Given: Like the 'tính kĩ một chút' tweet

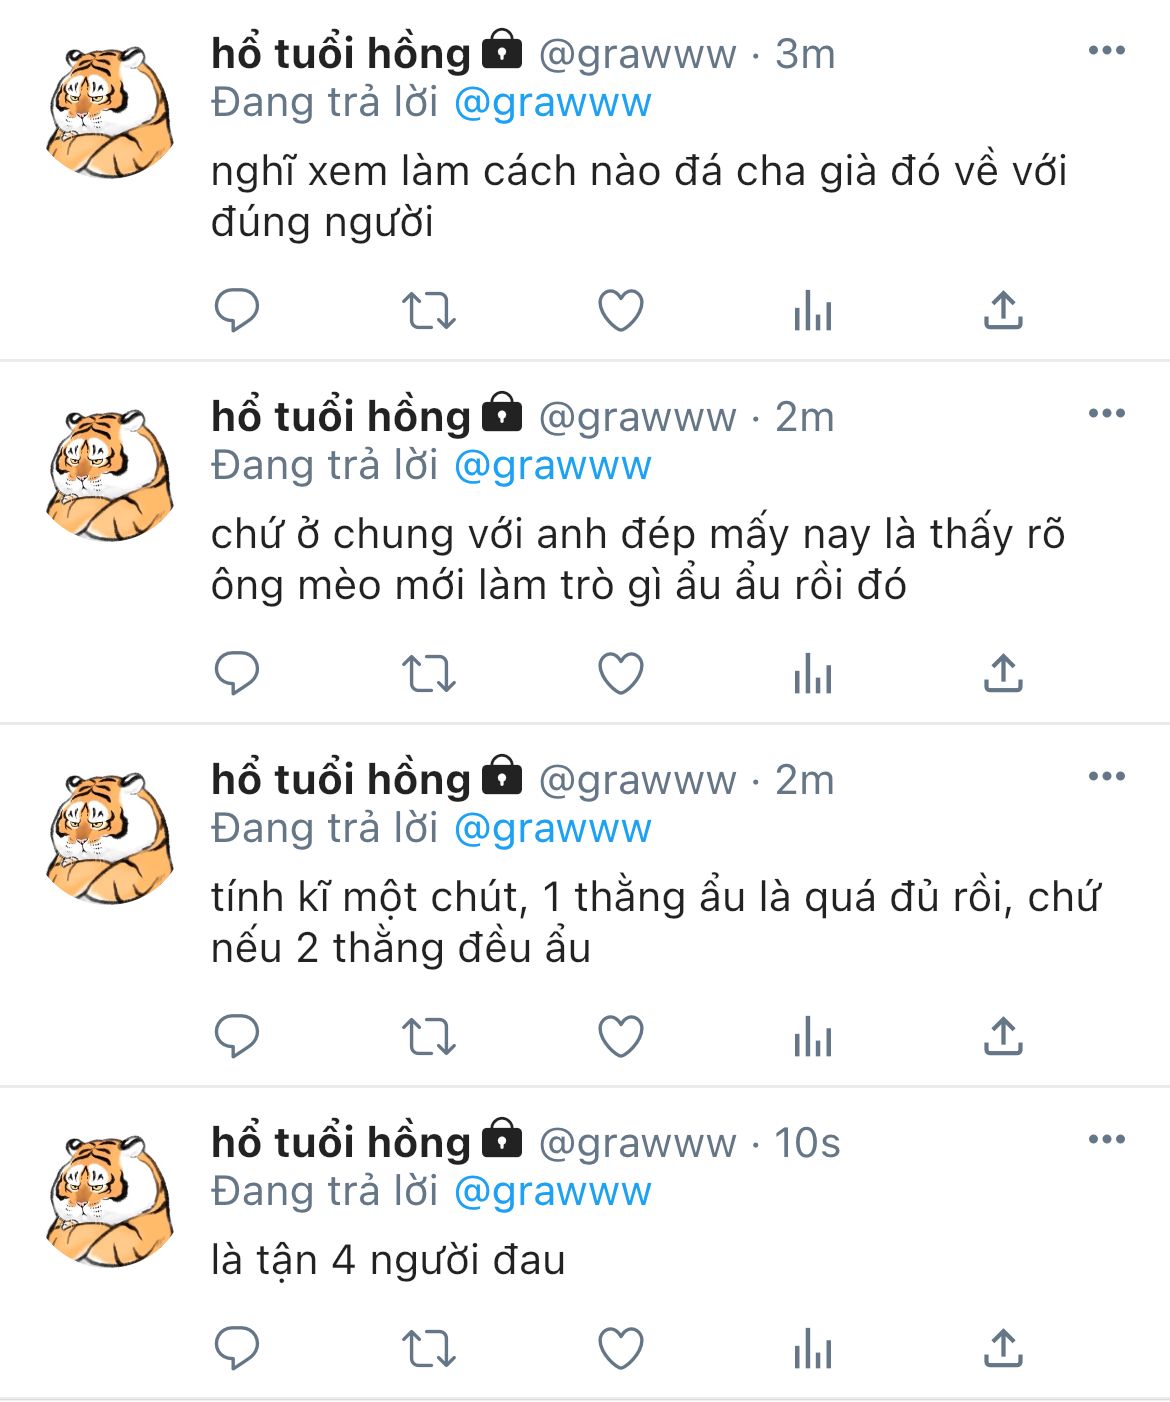Looking at the screenshot, I should (620, 1036).
